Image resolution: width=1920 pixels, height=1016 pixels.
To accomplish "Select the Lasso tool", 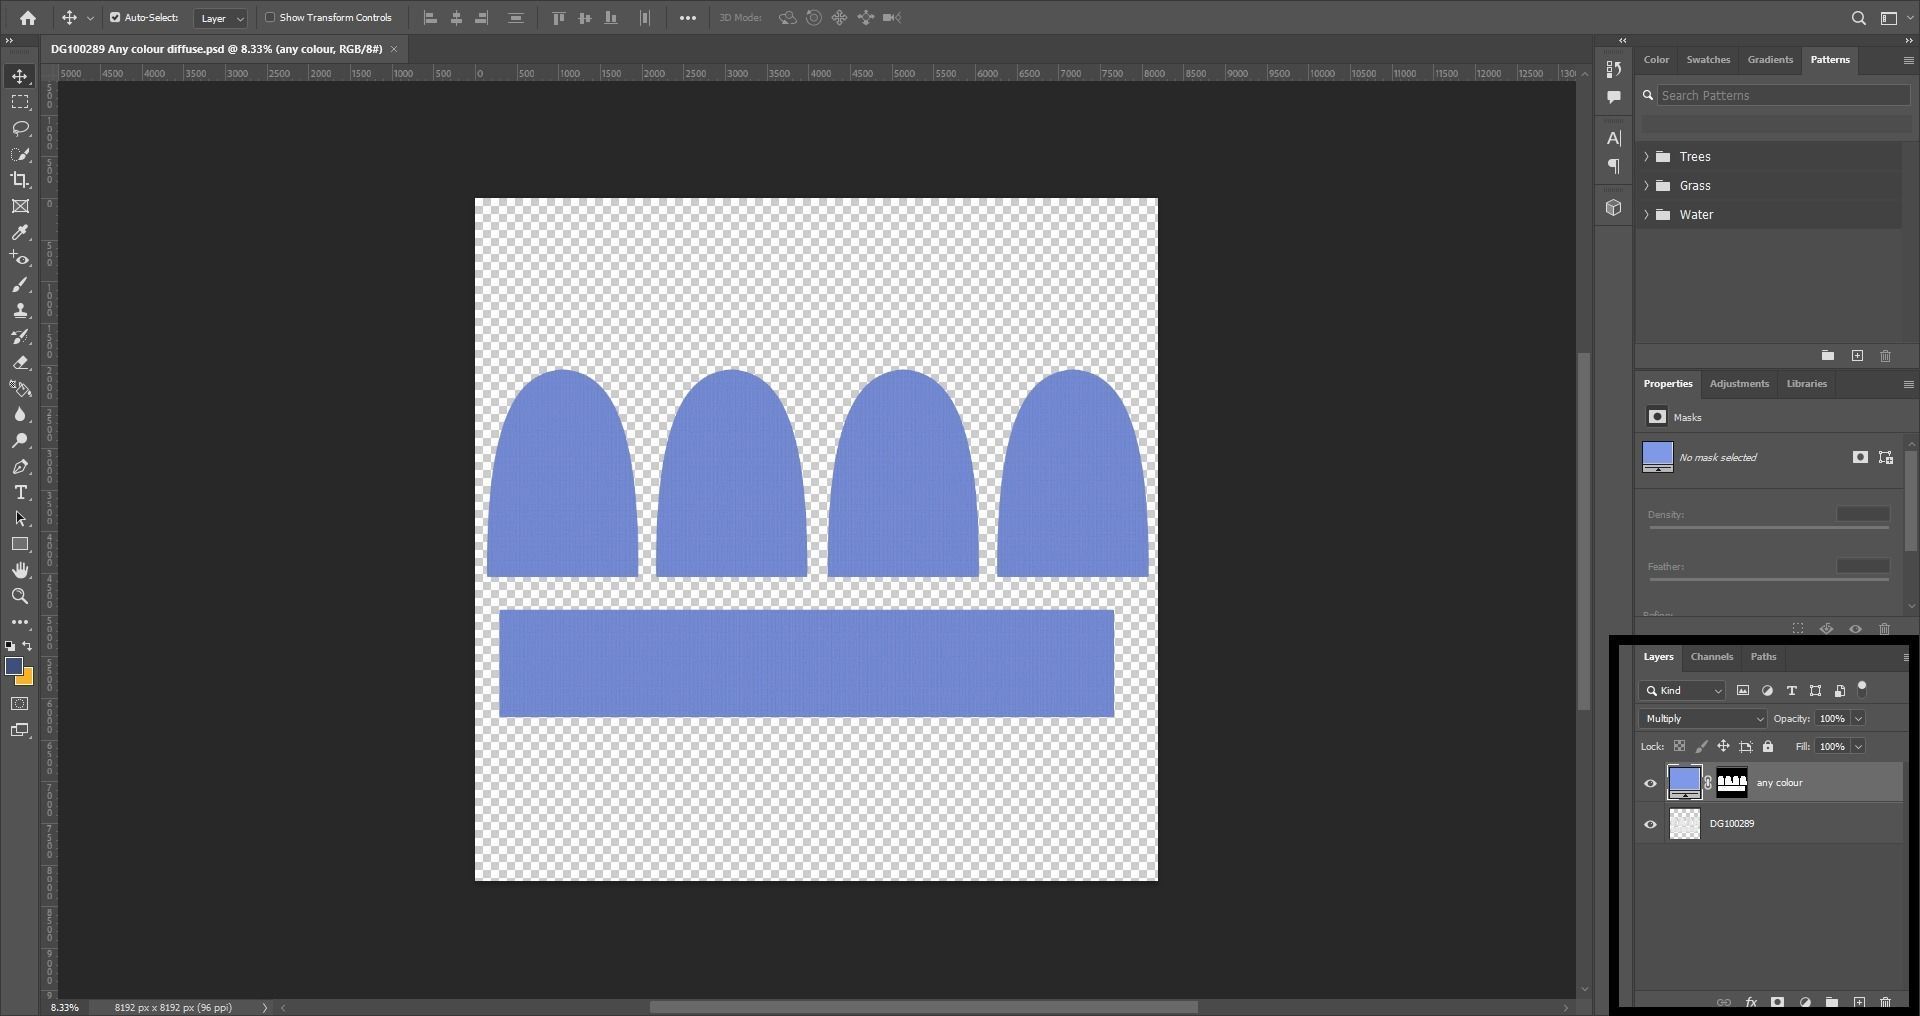I will 20,128.
